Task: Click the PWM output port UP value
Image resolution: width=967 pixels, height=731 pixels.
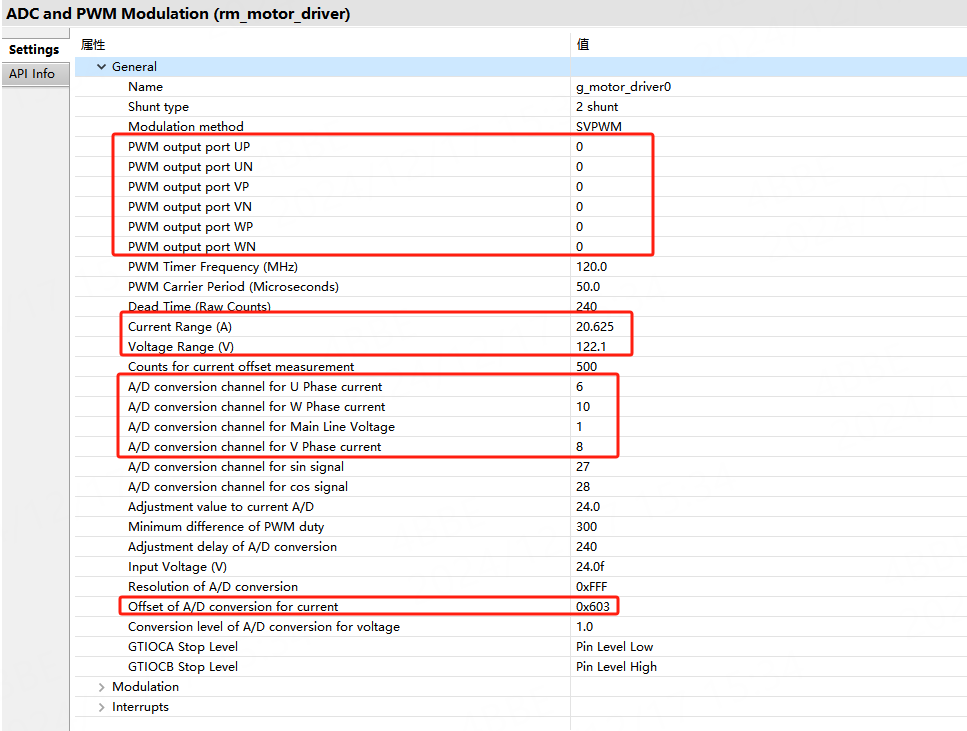Action: point(580,147)
